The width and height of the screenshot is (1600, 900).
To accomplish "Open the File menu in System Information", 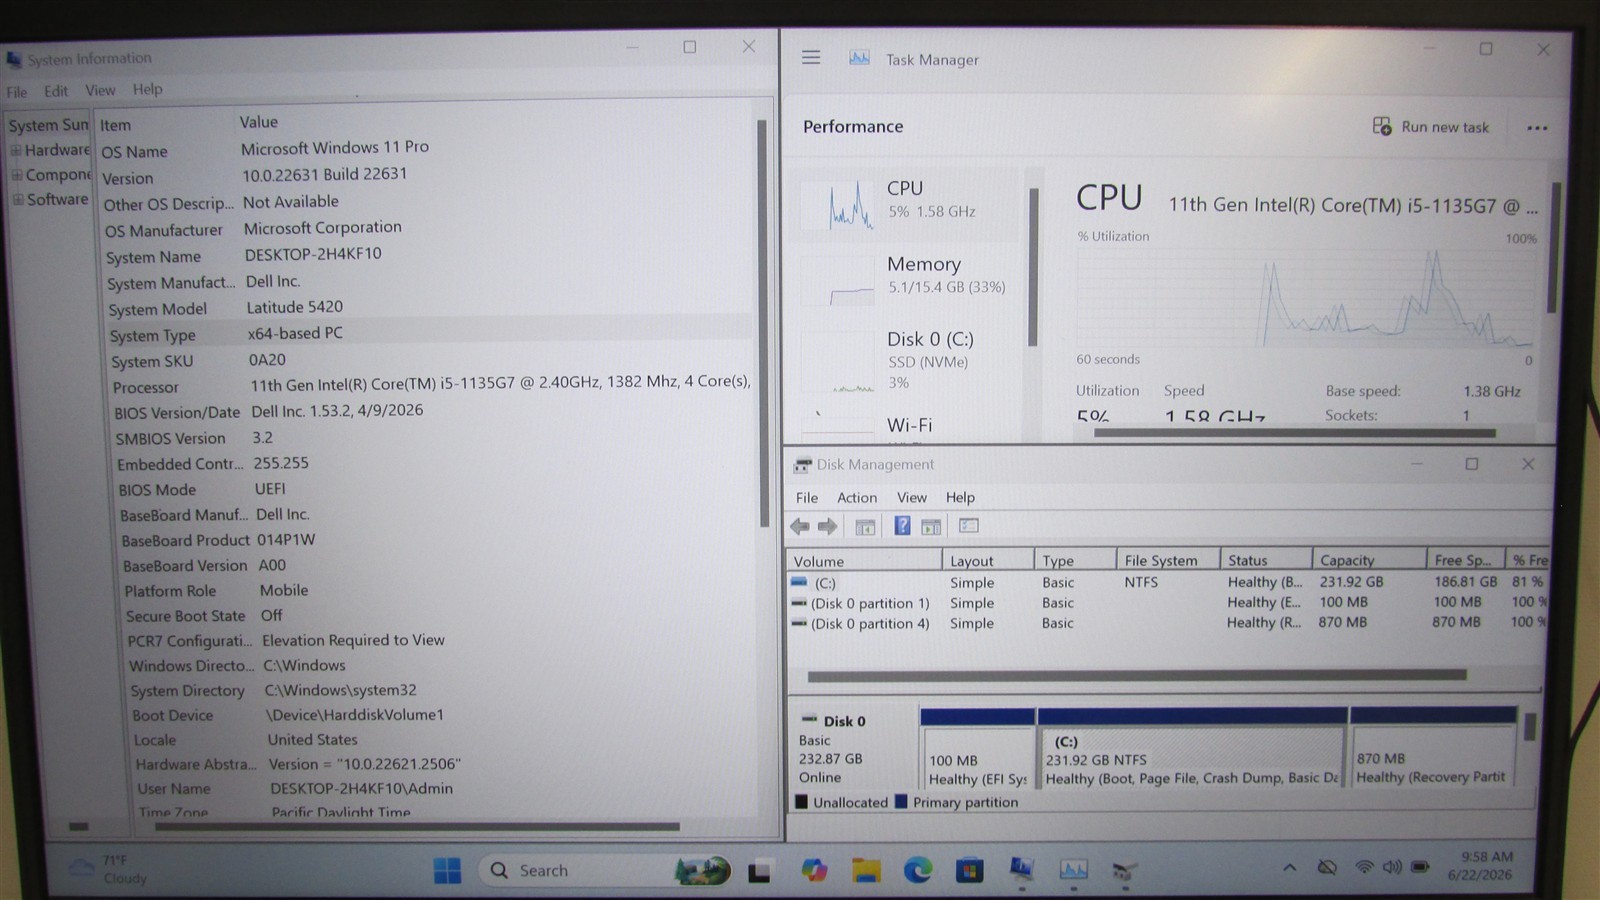I will [x=17, y=92].
